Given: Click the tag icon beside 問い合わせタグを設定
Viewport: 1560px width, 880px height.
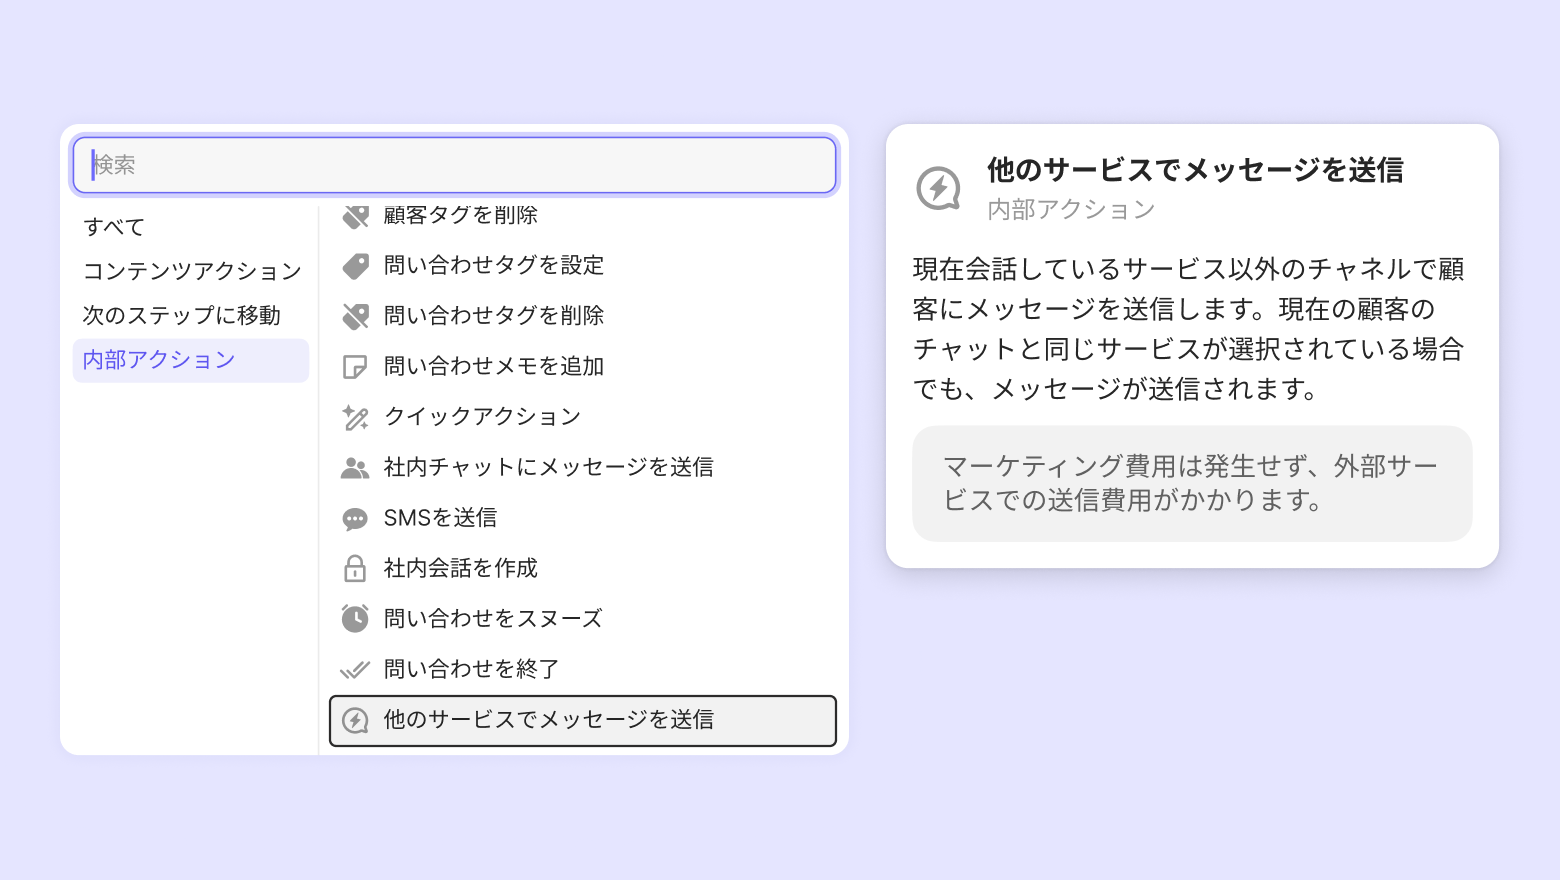Looking at the screenshot, I should click(355, 266).
